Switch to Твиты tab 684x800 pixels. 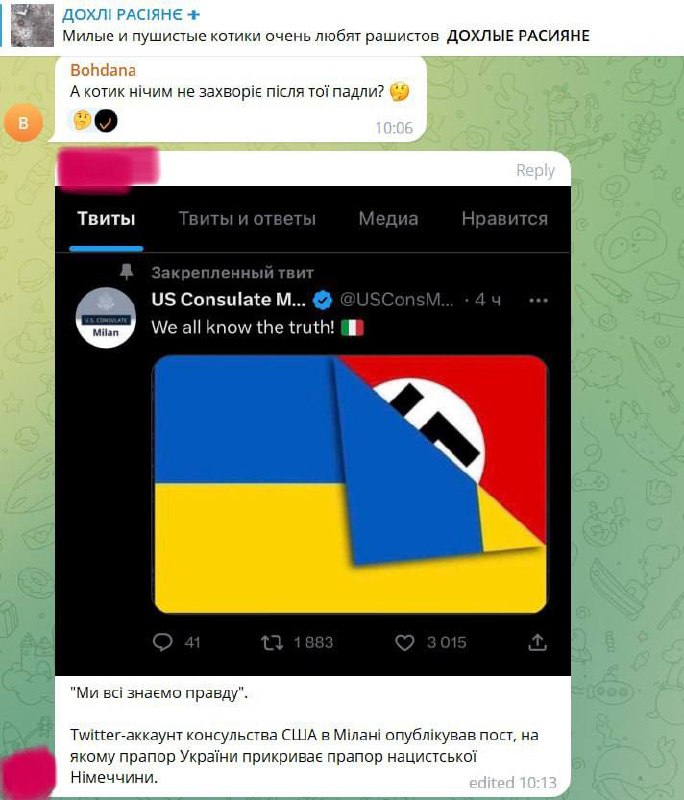[106, 218]
